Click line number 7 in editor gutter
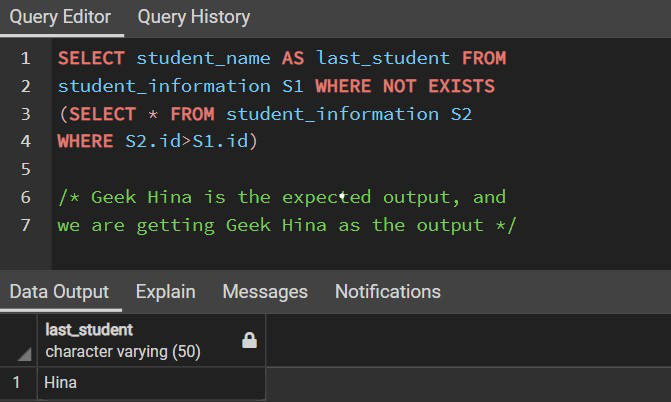Viewport: 671px width, 402px height. click(25, 225)
